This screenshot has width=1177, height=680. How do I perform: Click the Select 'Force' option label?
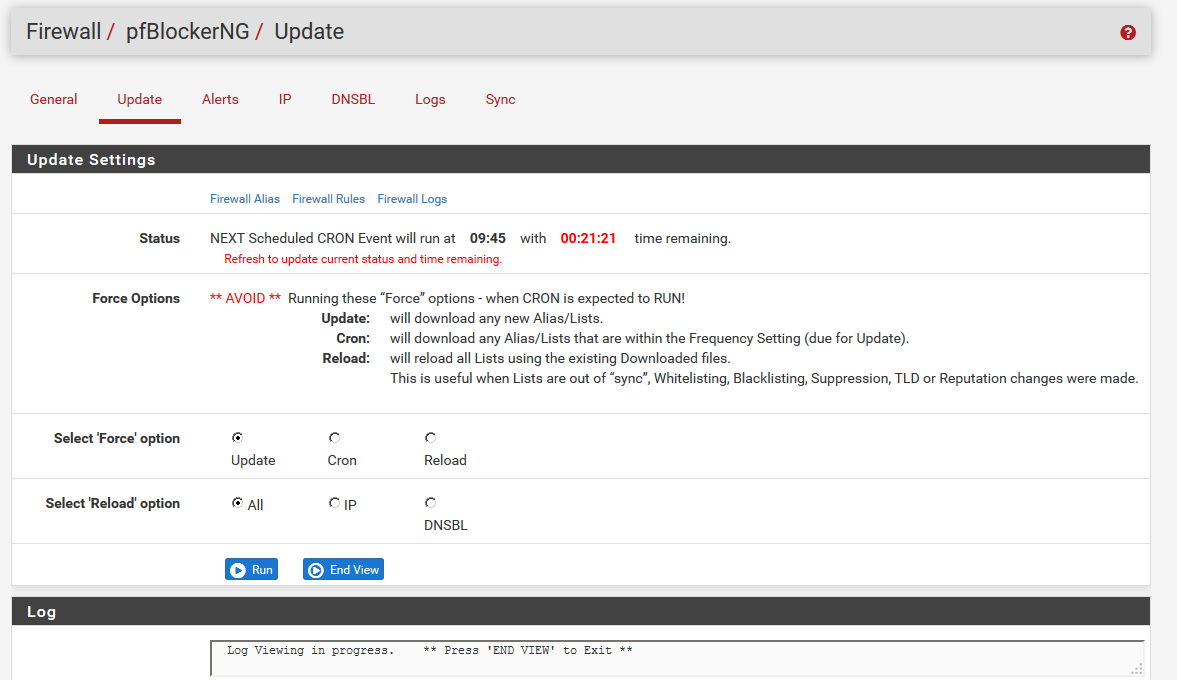[x=116, y=438]
